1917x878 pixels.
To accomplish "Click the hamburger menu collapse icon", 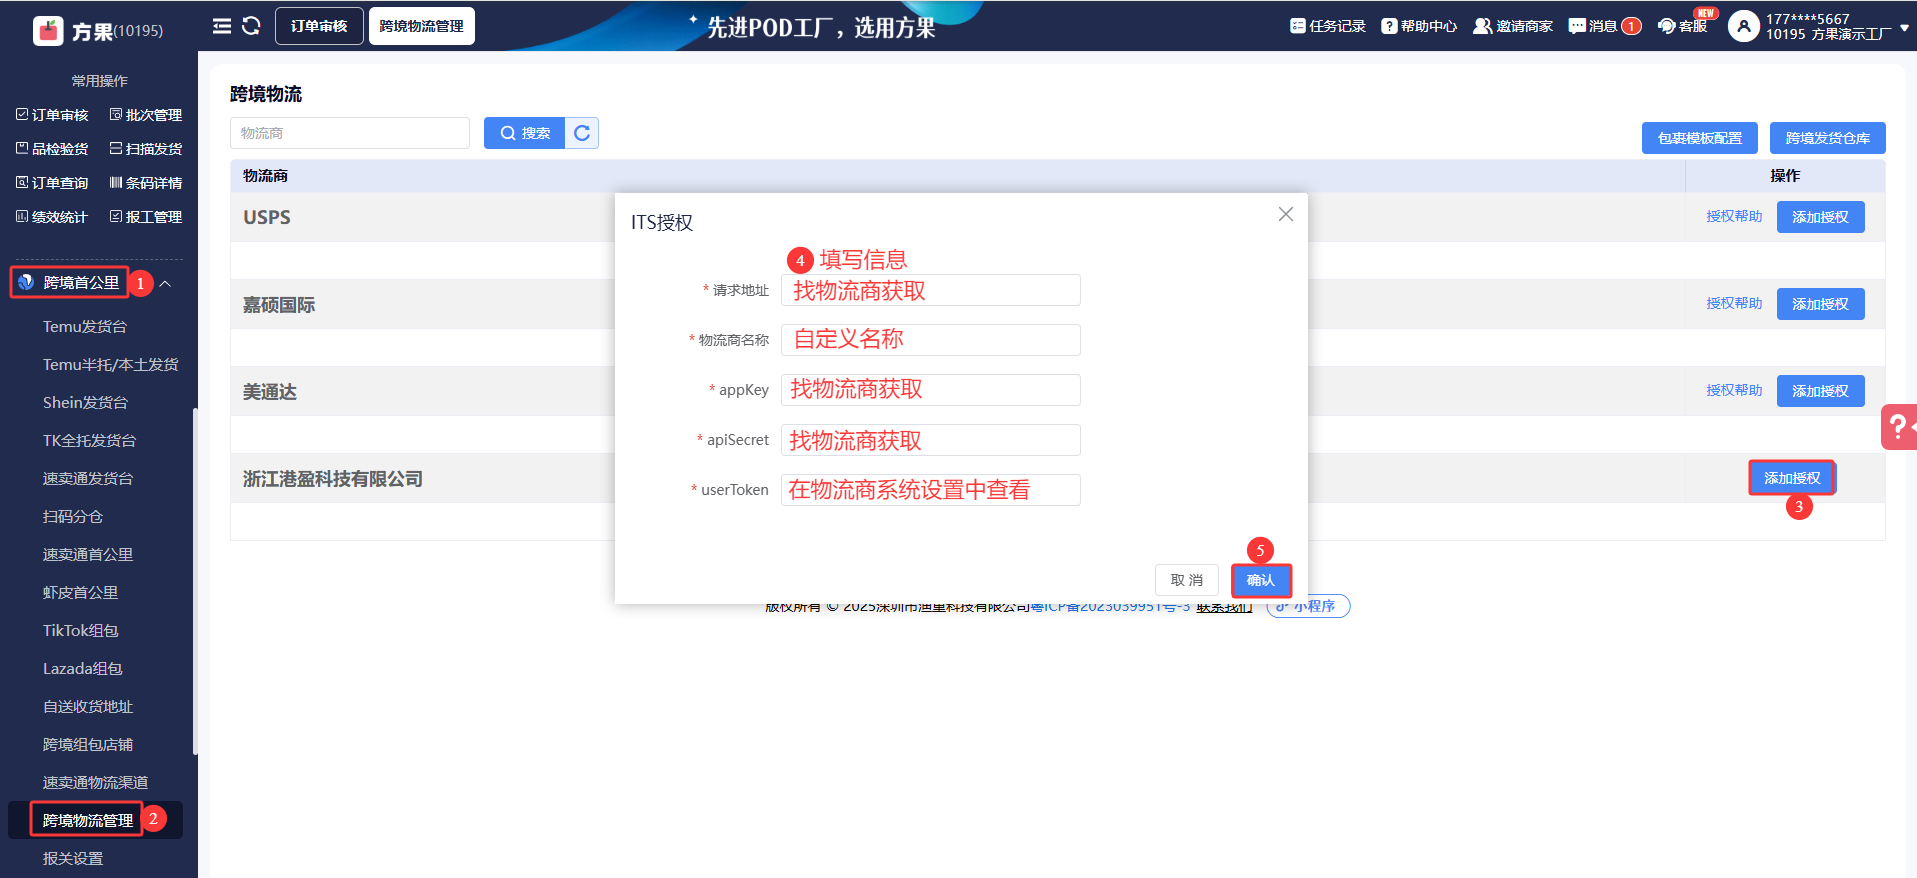I will coord(221,26).
